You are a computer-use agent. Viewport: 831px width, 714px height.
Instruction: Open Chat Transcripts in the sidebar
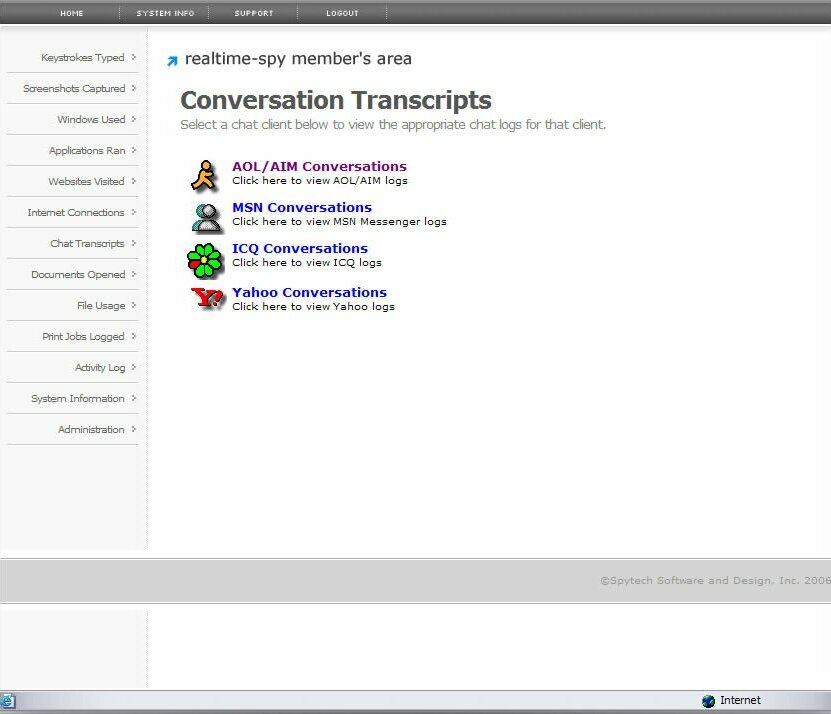click(87, 243)
